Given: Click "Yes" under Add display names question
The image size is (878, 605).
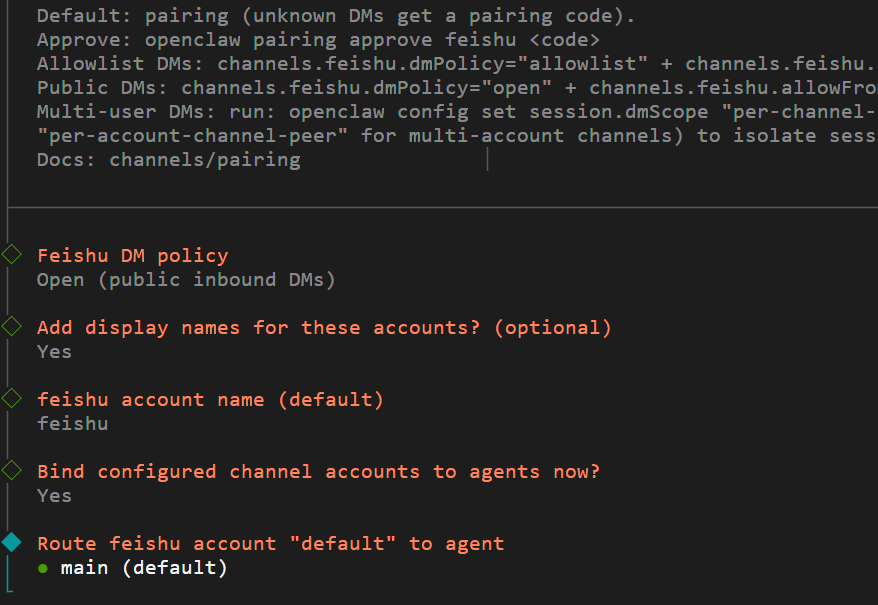Looking at the screenshot, I should tap(54, 352).
